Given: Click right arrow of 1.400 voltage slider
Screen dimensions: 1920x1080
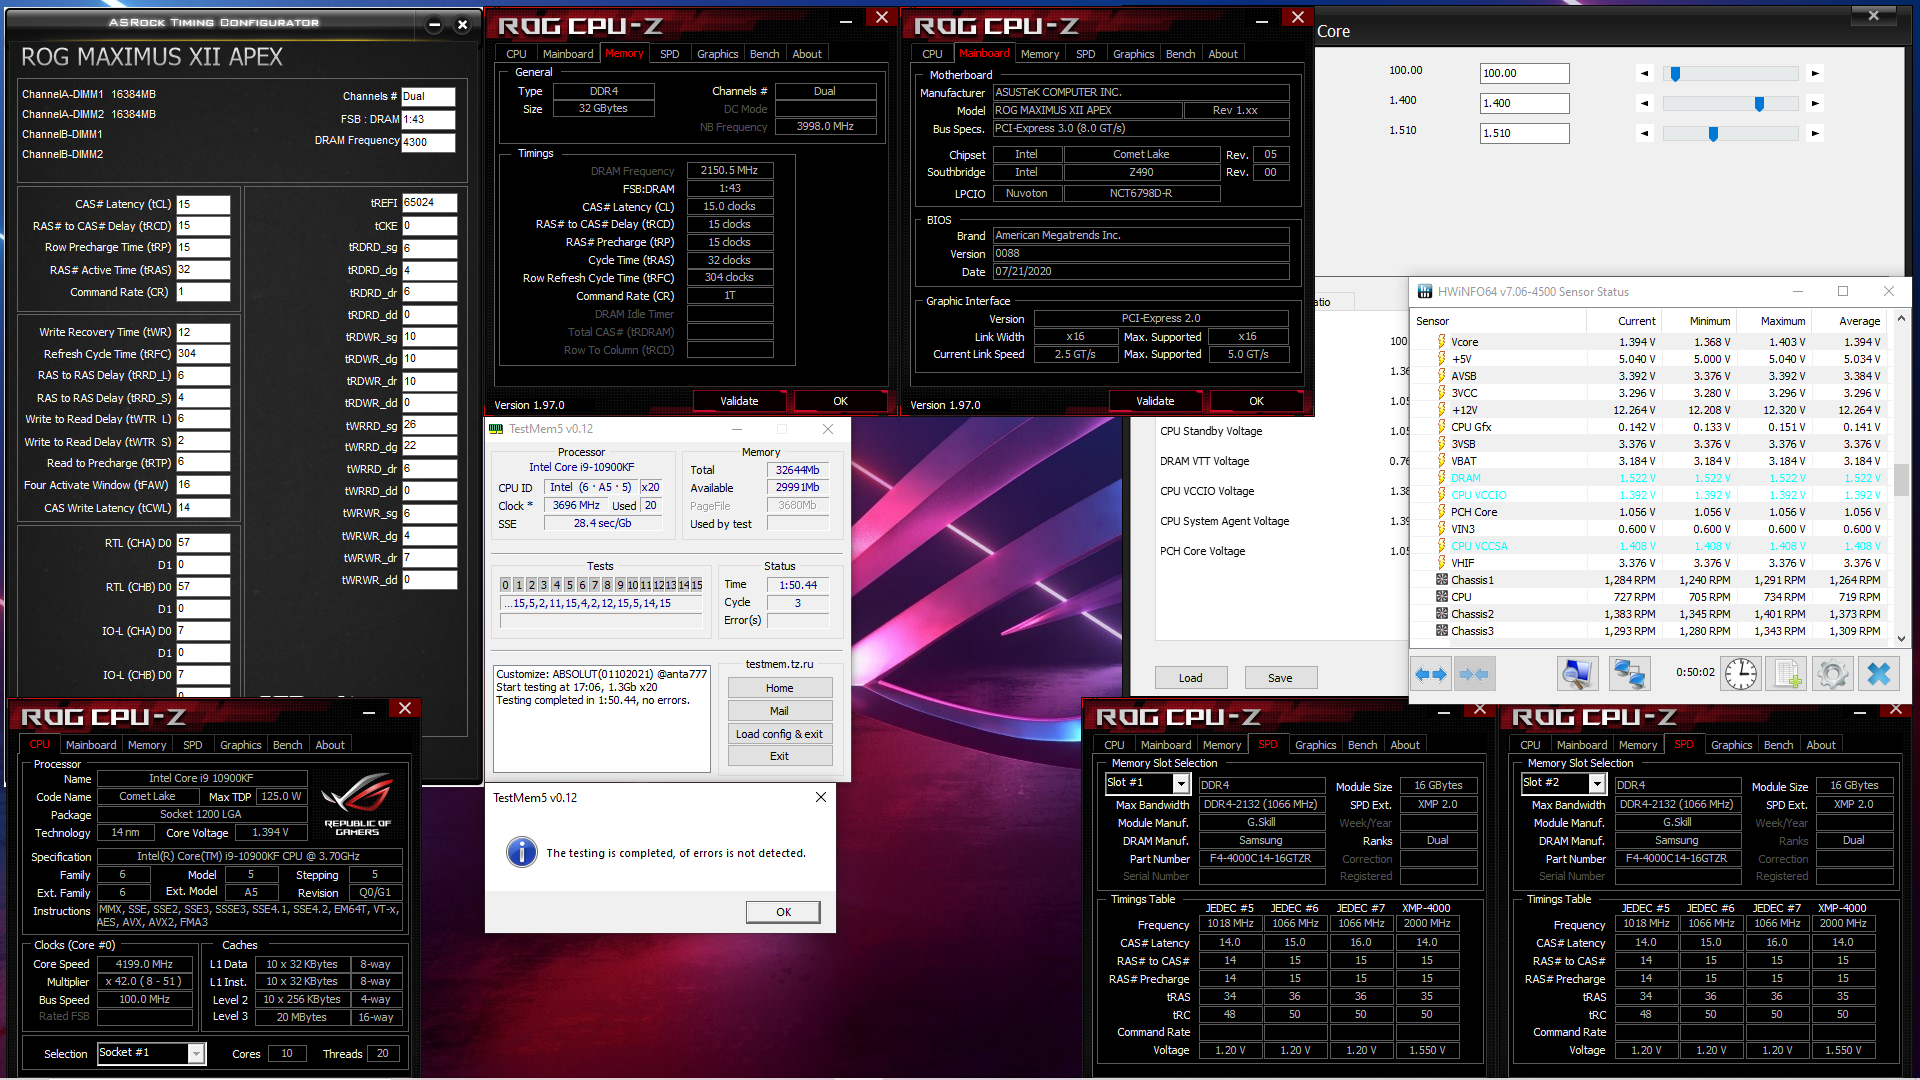Looking at the screenshot, I should pos(1815,103).
